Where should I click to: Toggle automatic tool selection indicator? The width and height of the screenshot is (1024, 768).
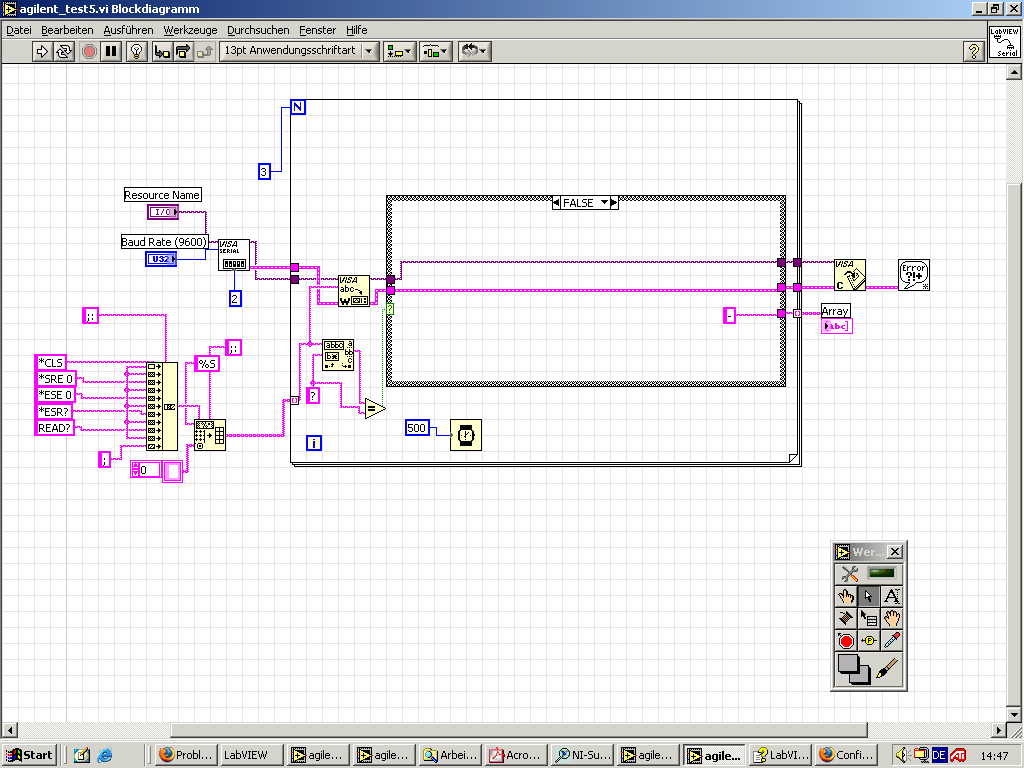(x=881, y=573)
